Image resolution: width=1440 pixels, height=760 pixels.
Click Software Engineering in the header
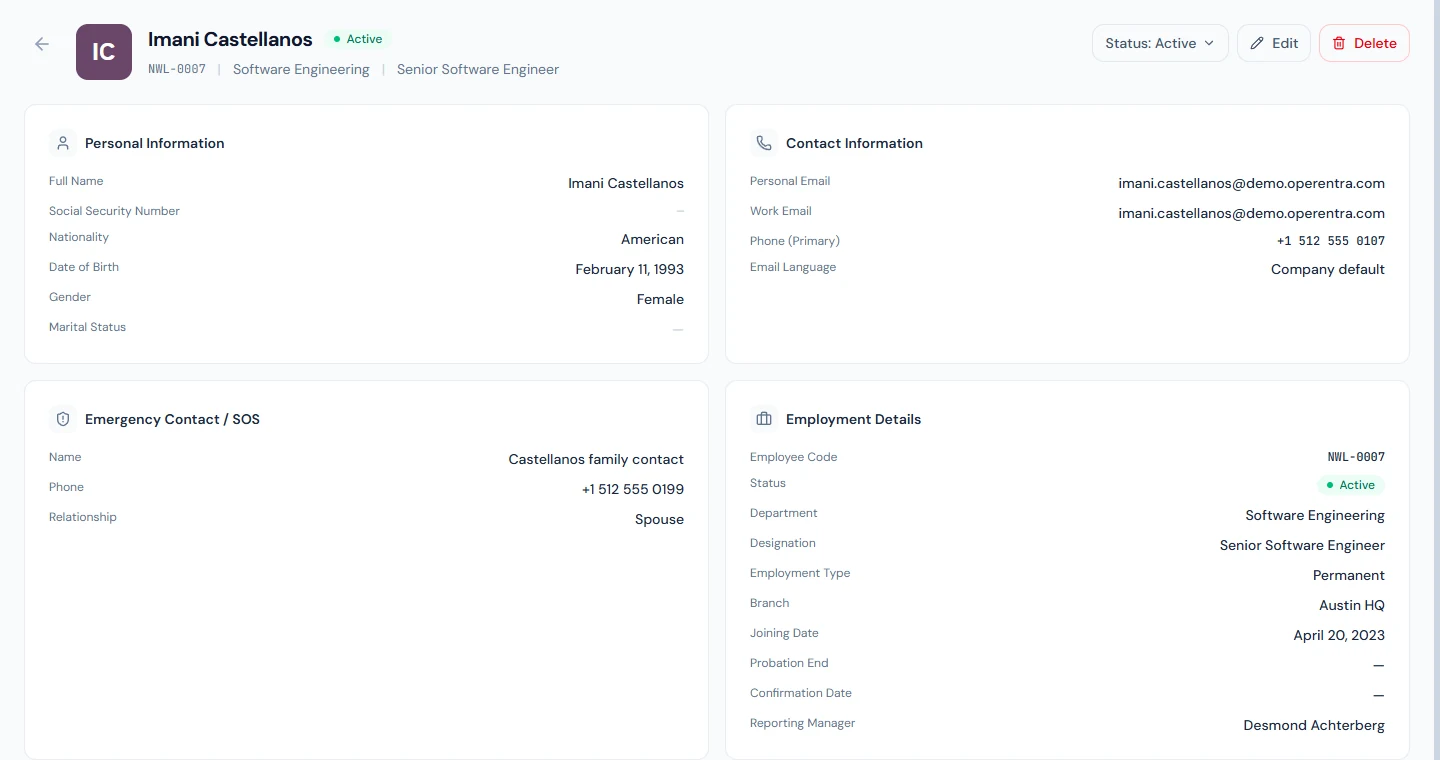coord(301,70)
